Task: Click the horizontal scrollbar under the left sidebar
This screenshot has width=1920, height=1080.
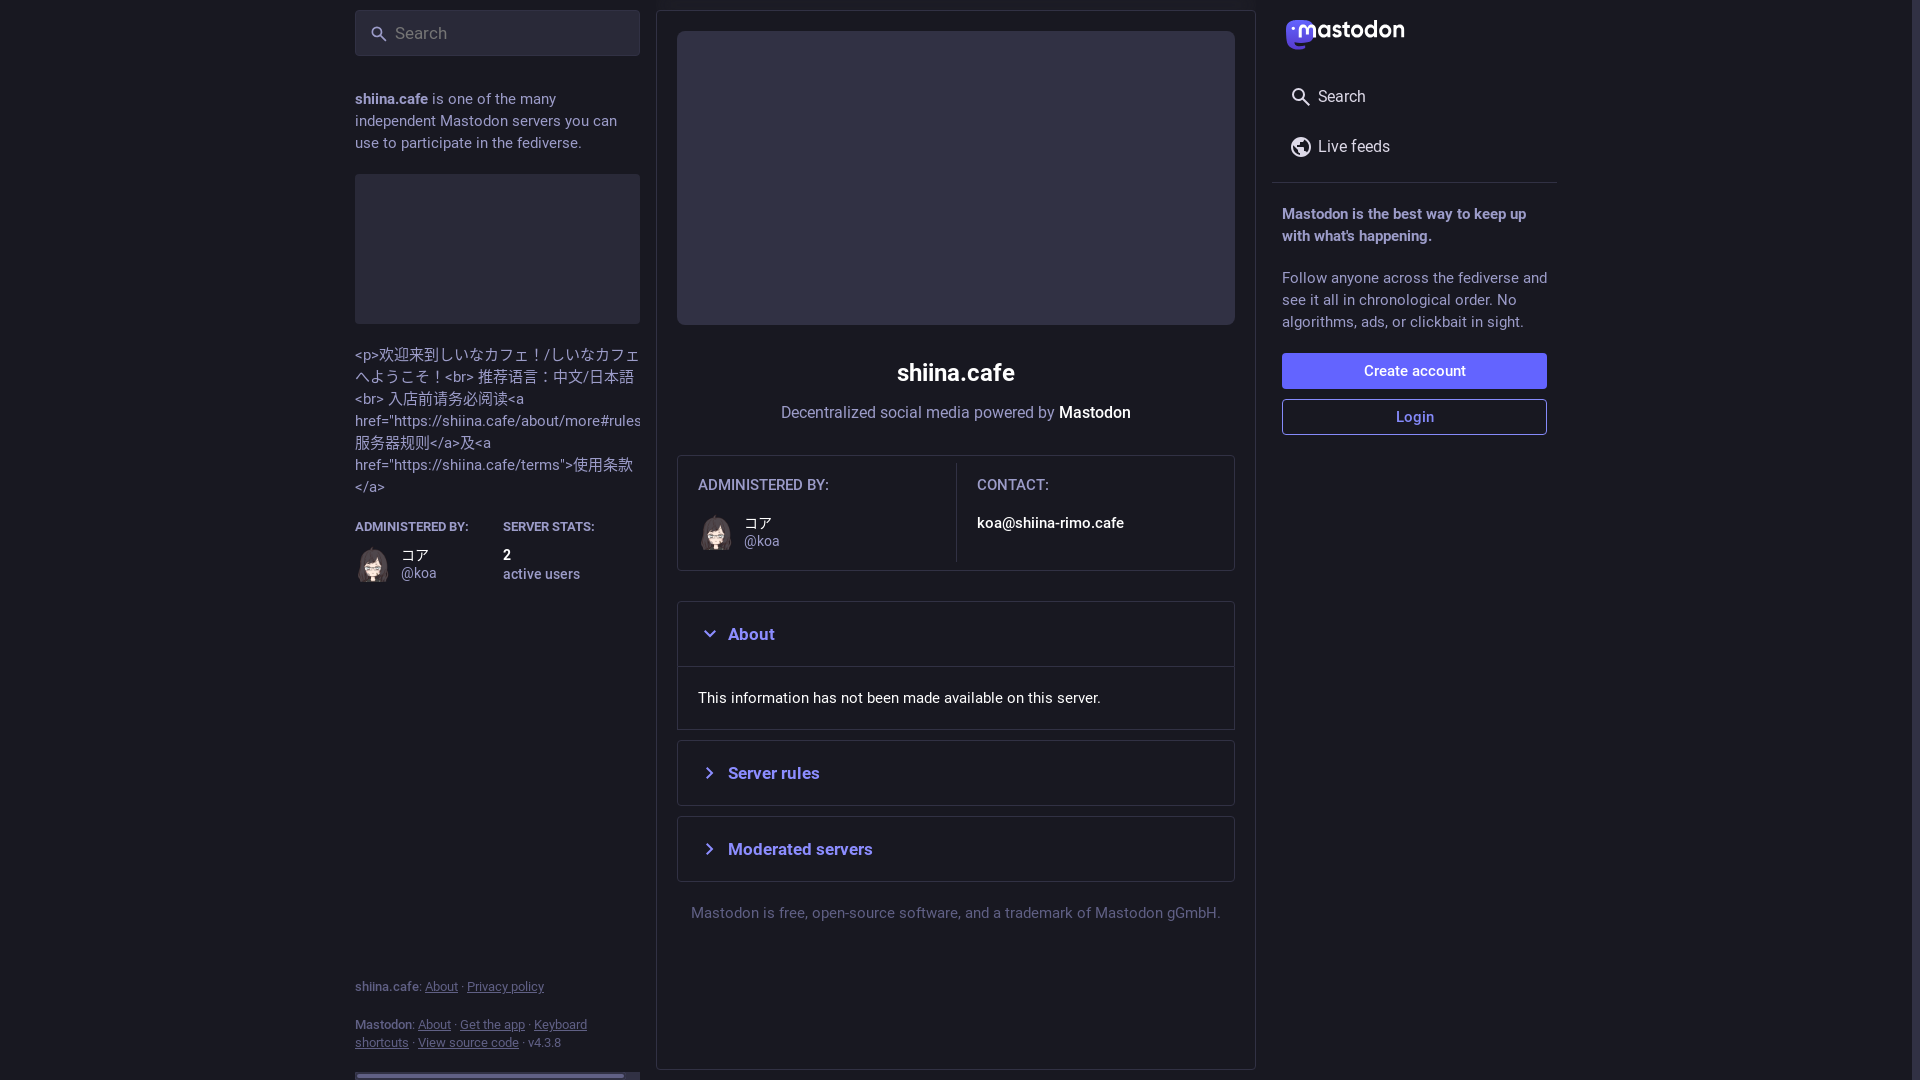Action: point(490,1076)
